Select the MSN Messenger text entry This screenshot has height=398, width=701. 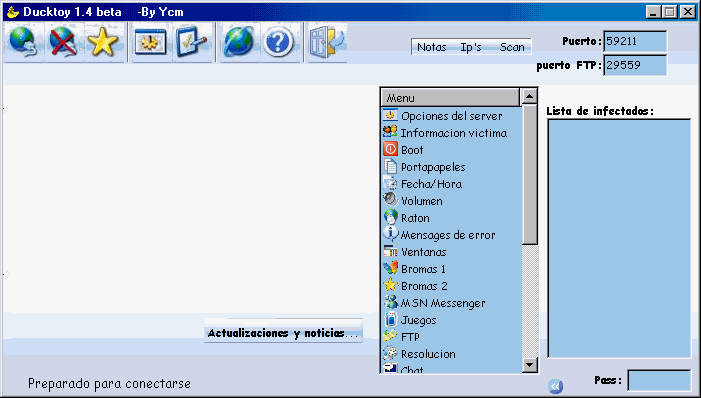[443, 303]
